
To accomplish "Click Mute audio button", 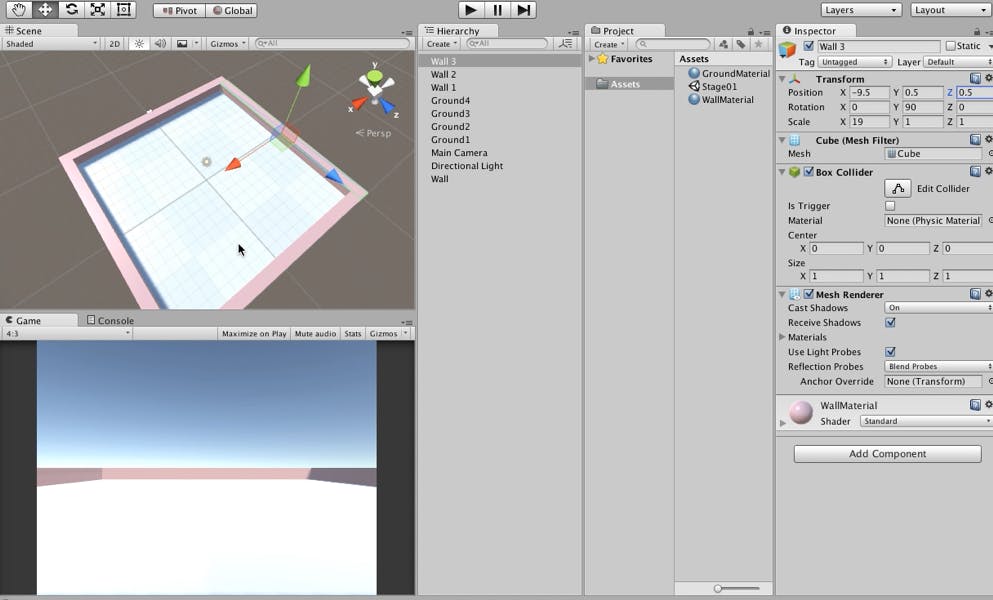I will pos(315,333).
